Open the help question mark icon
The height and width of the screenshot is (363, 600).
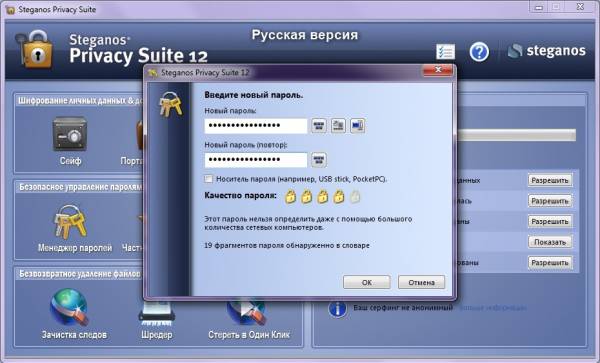(x=479, y=52)
